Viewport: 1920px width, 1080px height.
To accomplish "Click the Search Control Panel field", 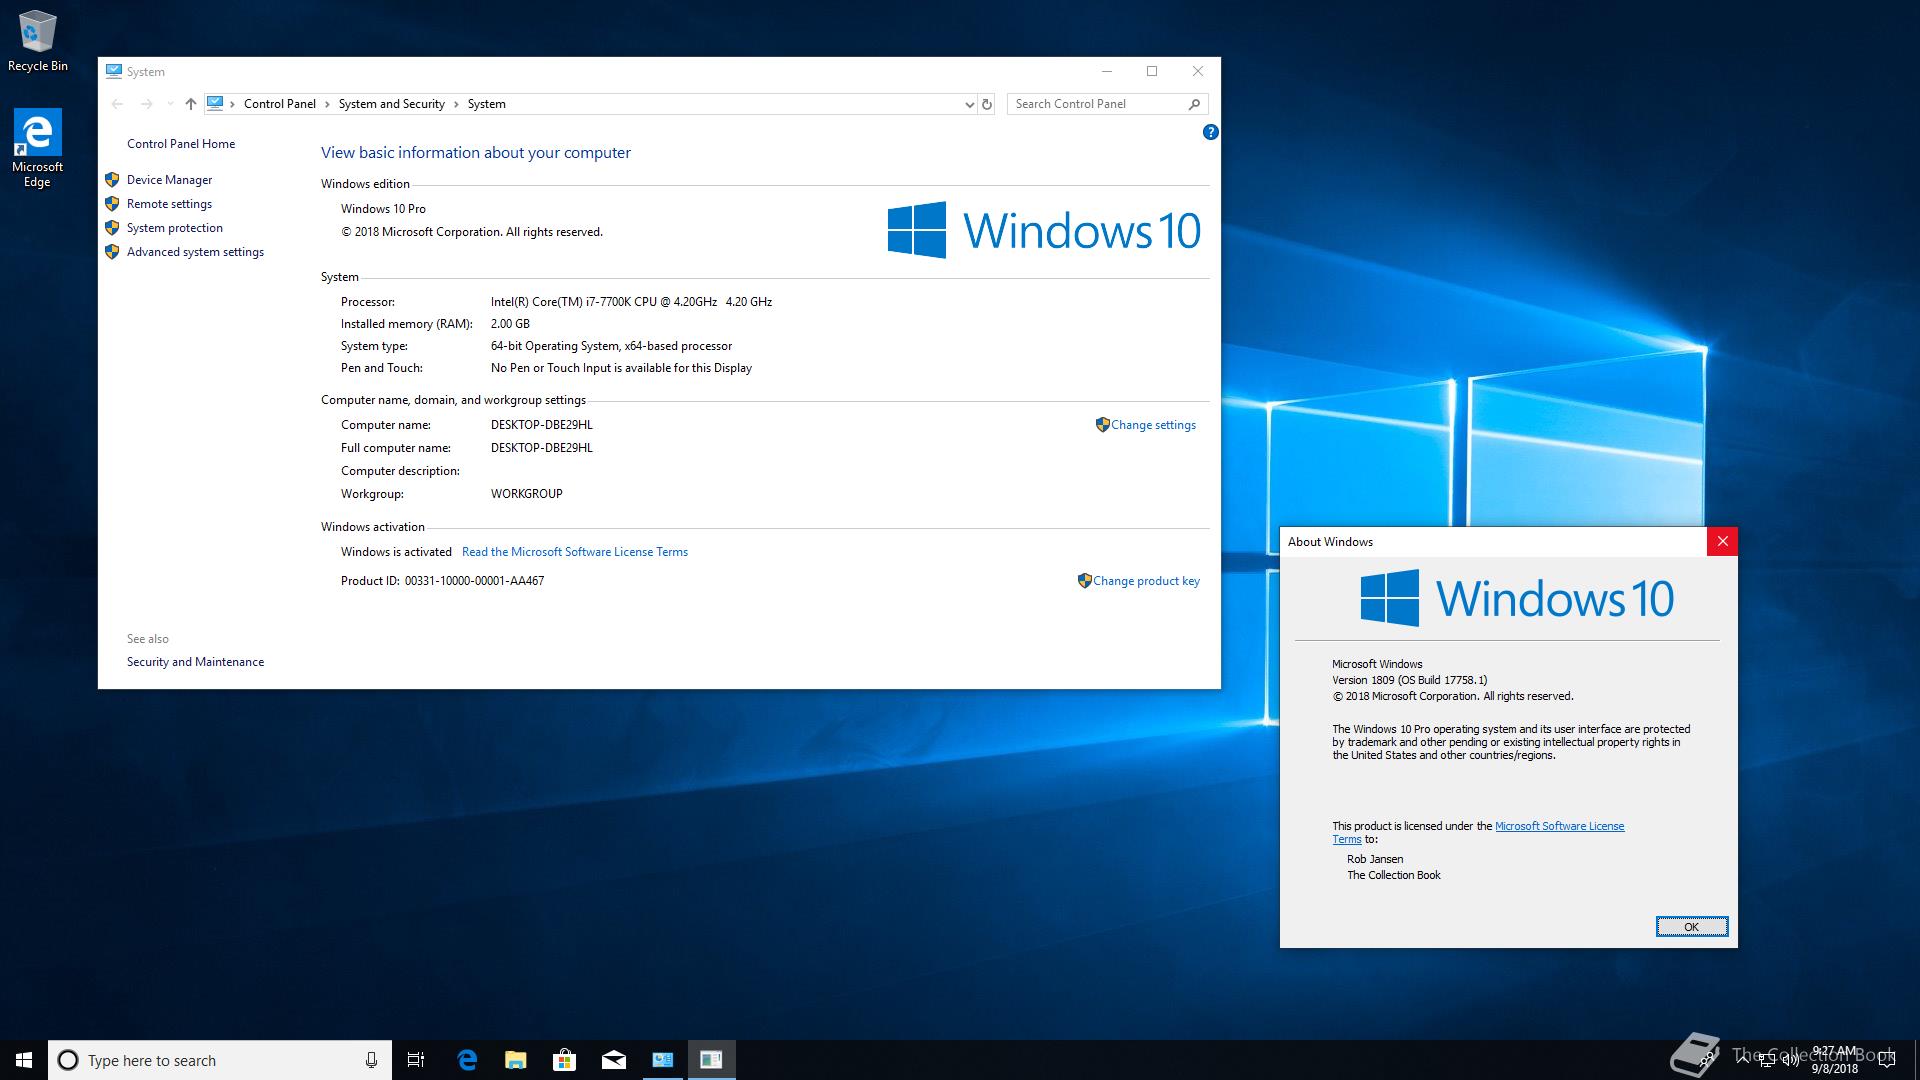I will pyautogui.click(x=1095, y=104).
